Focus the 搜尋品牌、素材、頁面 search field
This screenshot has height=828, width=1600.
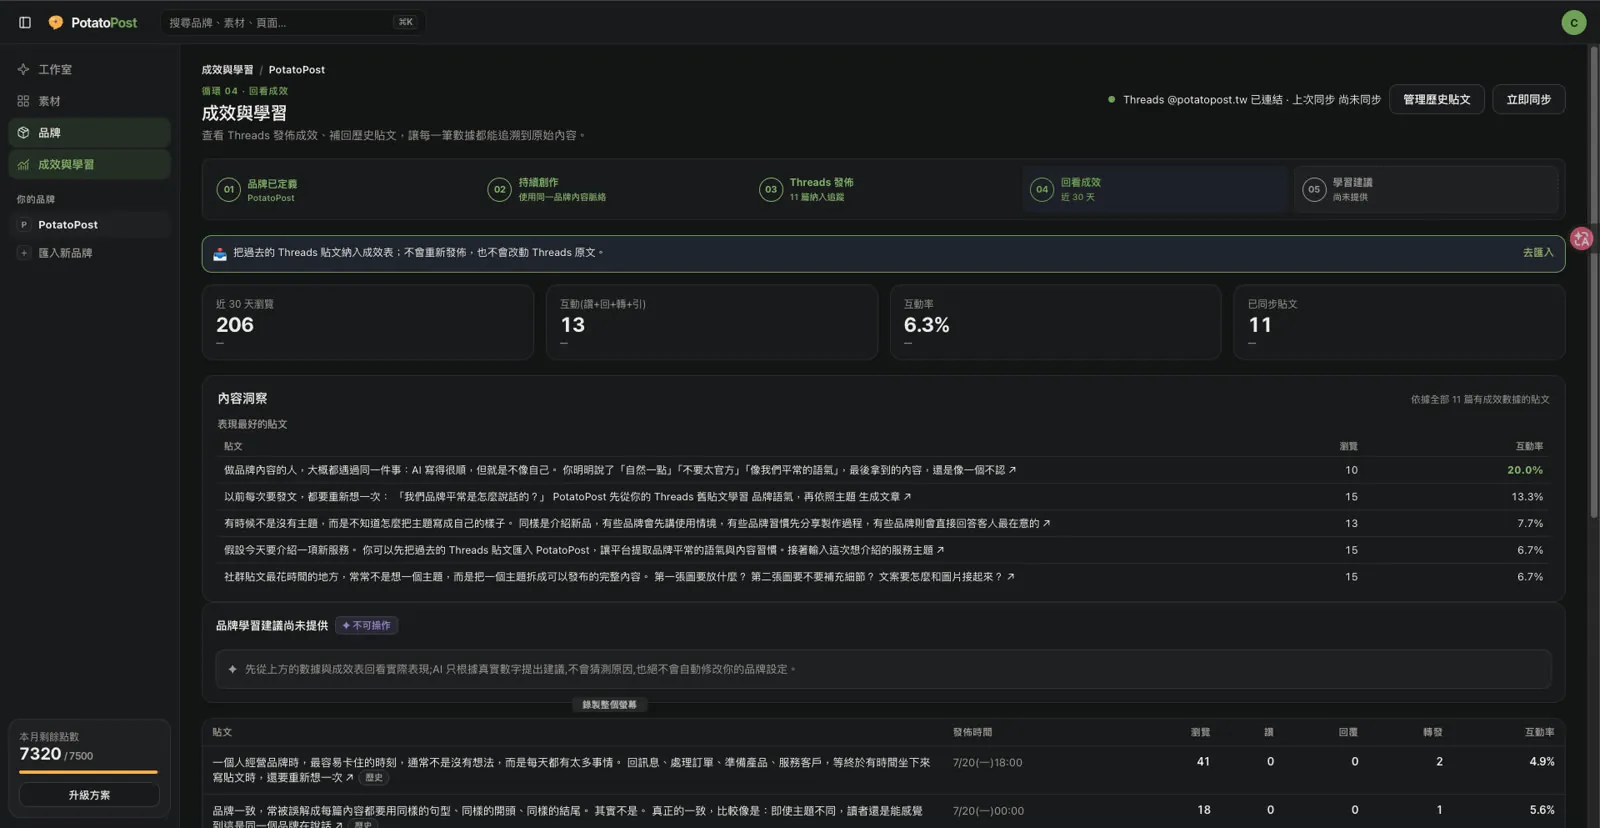click(292, 22)
